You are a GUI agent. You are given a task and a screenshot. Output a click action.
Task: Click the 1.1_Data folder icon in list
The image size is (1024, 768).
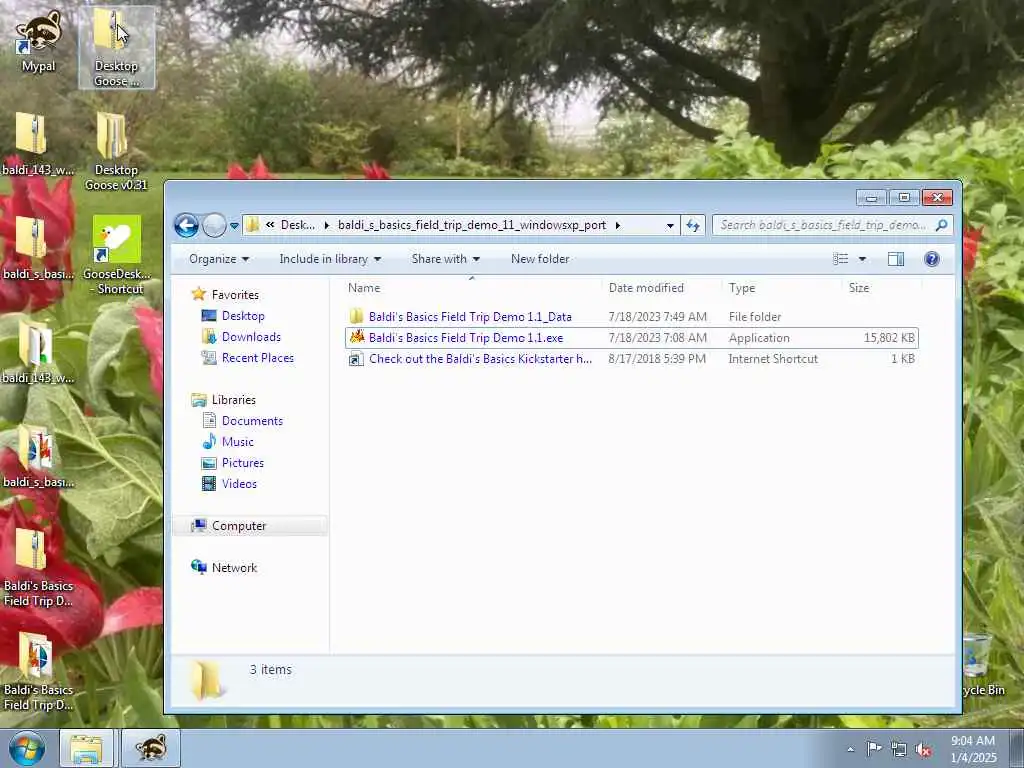point(356,317)
